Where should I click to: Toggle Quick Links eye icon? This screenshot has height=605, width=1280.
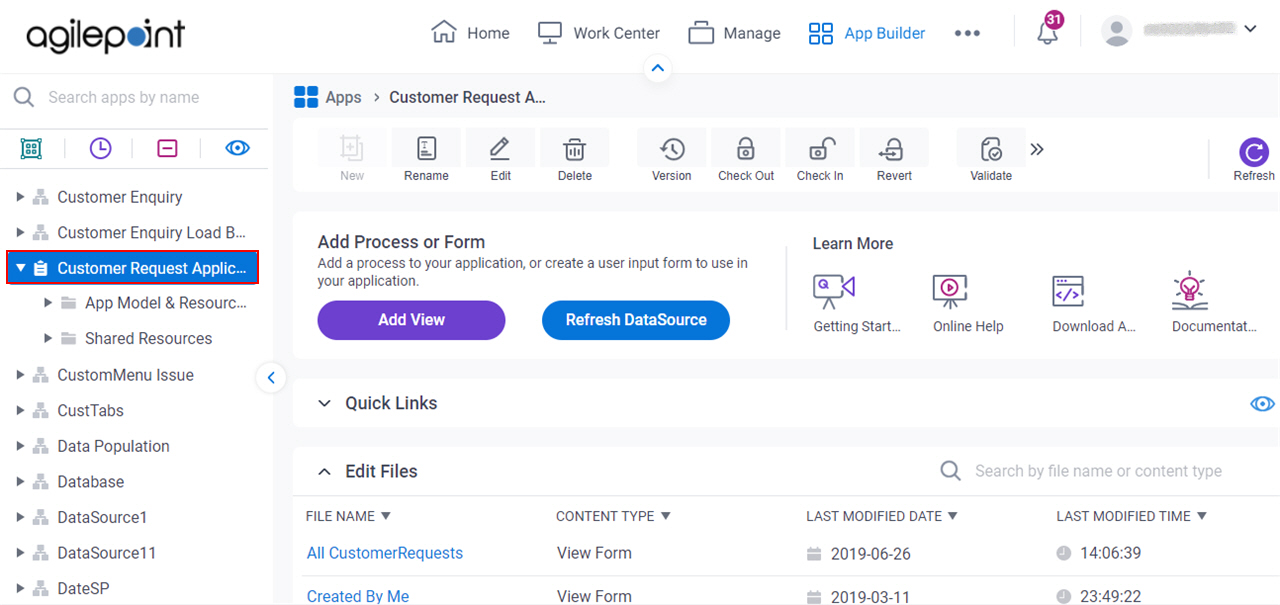pyautogui.click(x=1262, y=404)
